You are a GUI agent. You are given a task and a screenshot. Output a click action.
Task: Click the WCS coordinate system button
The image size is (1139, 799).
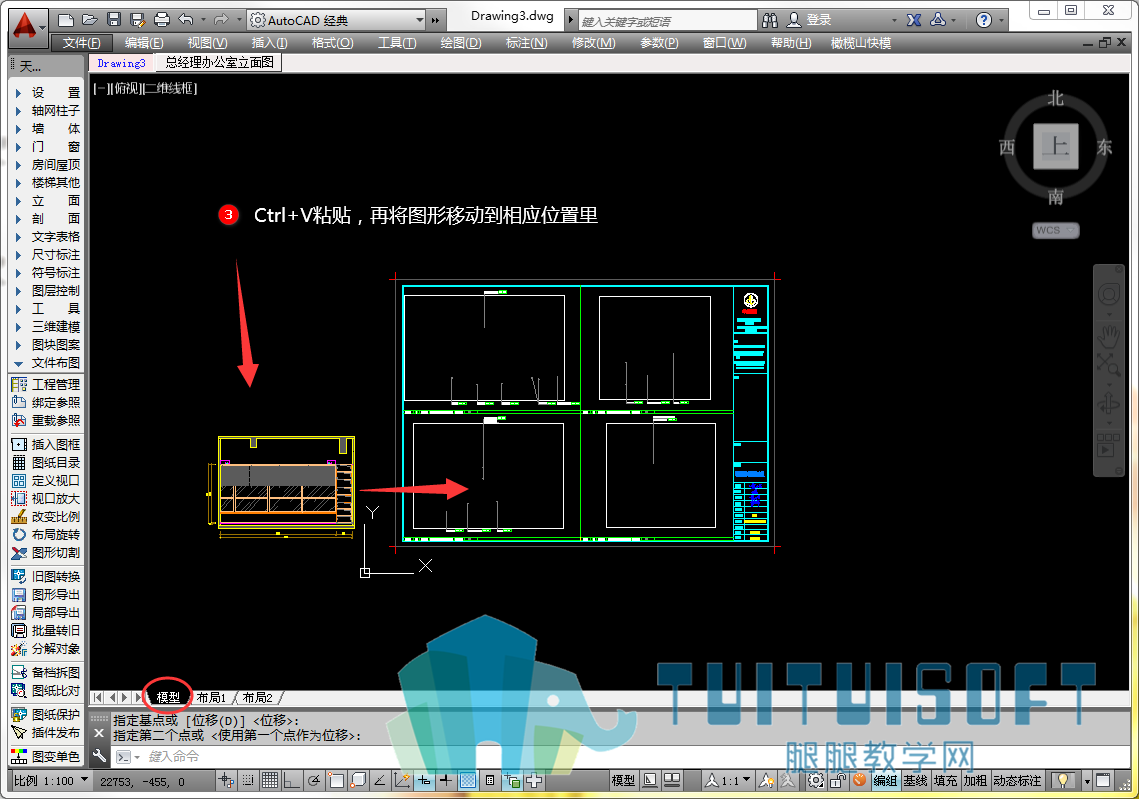point(1055,230)
